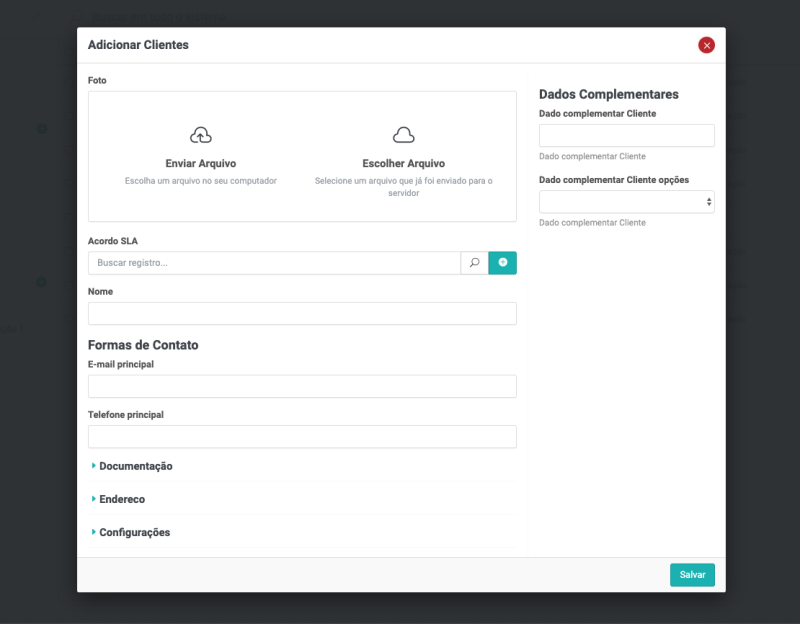Click the cloud icon above Escolher Arquivo
Viewport: 800px width, 624px height.
[x=403, y=135]
